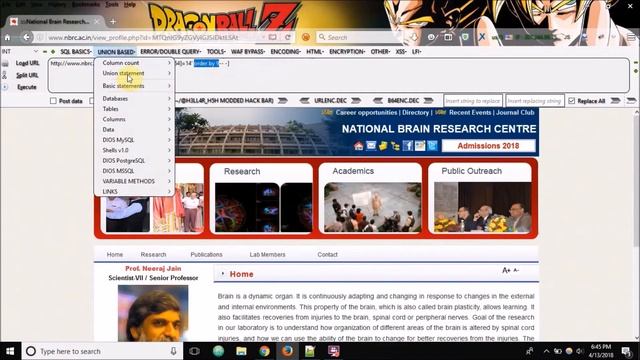
Task: Open the Recent Events link
Action: 470,112
